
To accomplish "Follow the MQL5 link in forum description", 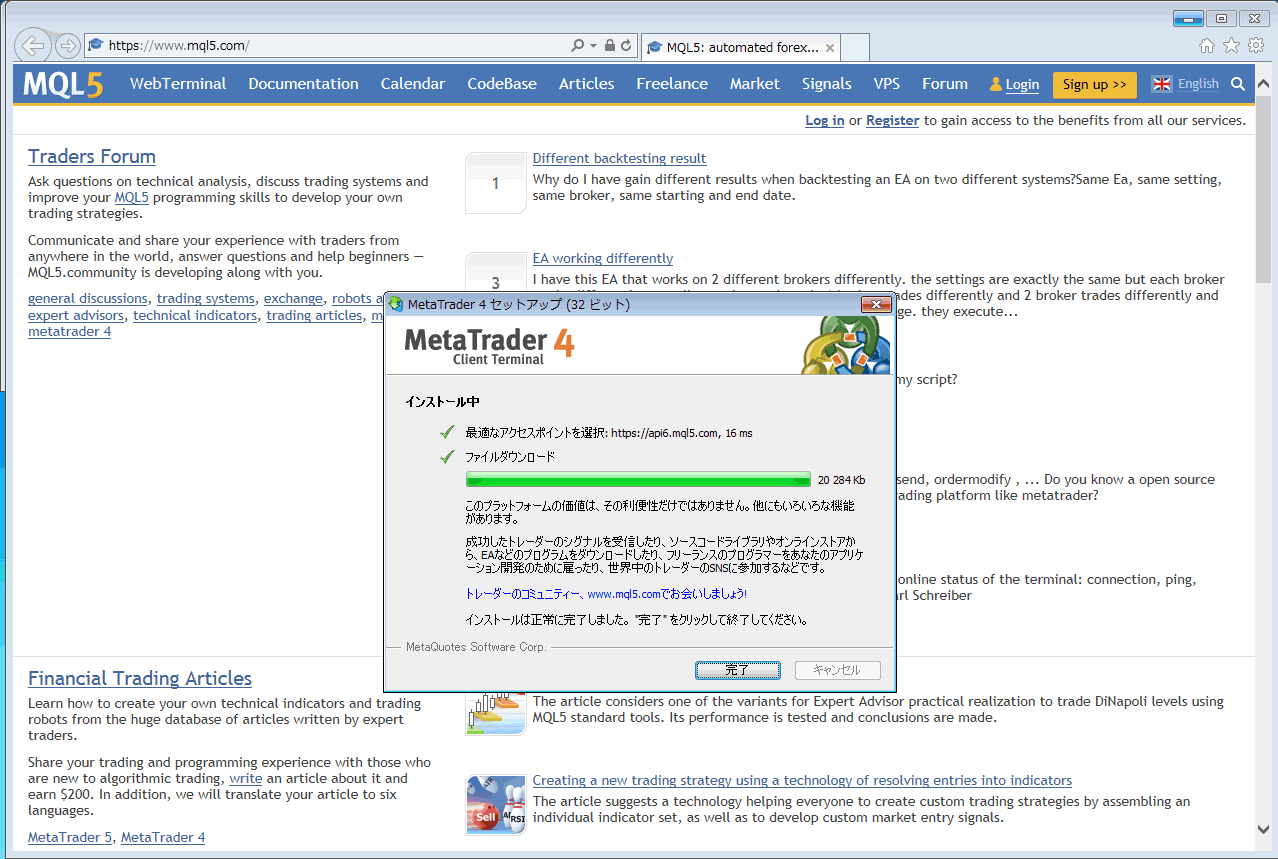I will [x=131, y=197].
